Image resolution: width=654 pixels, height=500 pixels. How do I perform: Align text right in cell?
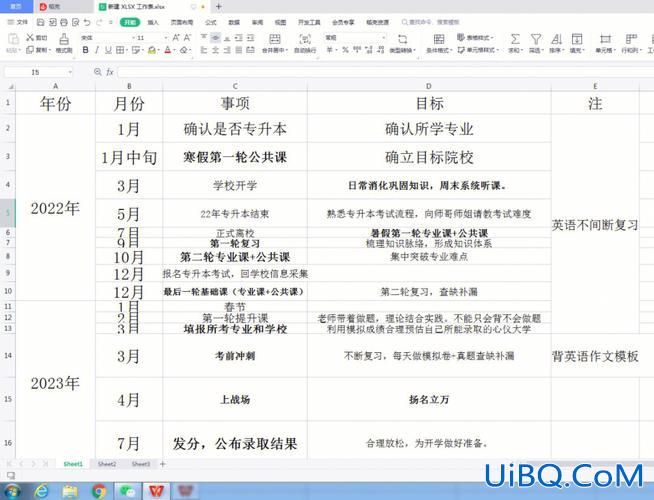[x=227, y=50]
